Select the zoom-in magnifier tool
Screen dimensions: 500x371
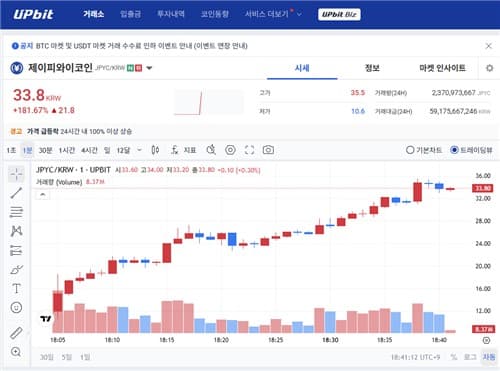pyautogui.click(x=16, y=352)
